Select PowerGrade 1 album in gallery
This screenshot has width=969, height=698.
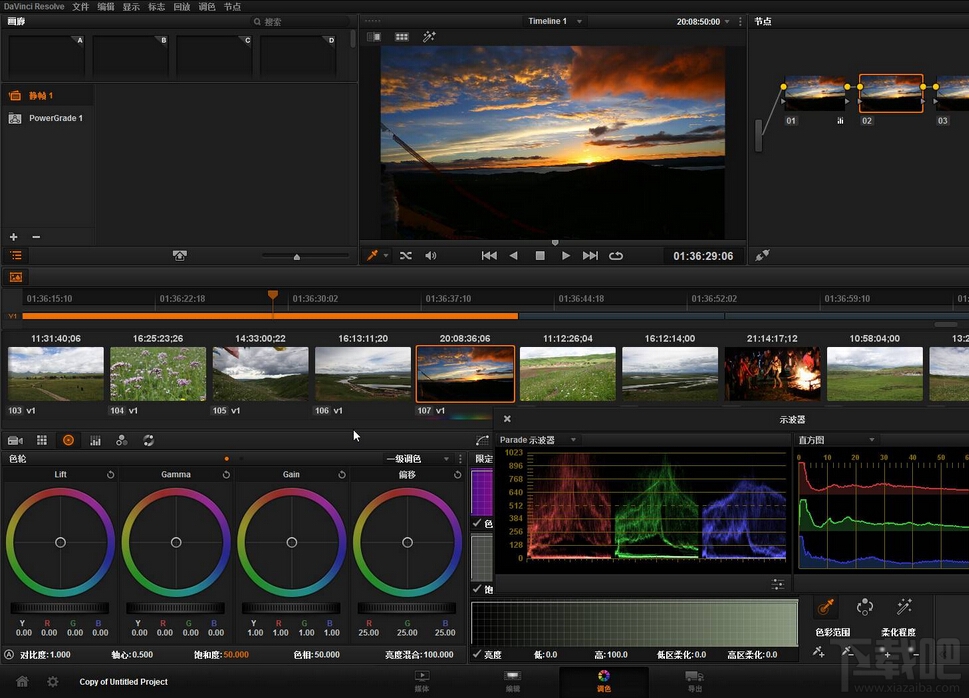[x=55, y=118]
